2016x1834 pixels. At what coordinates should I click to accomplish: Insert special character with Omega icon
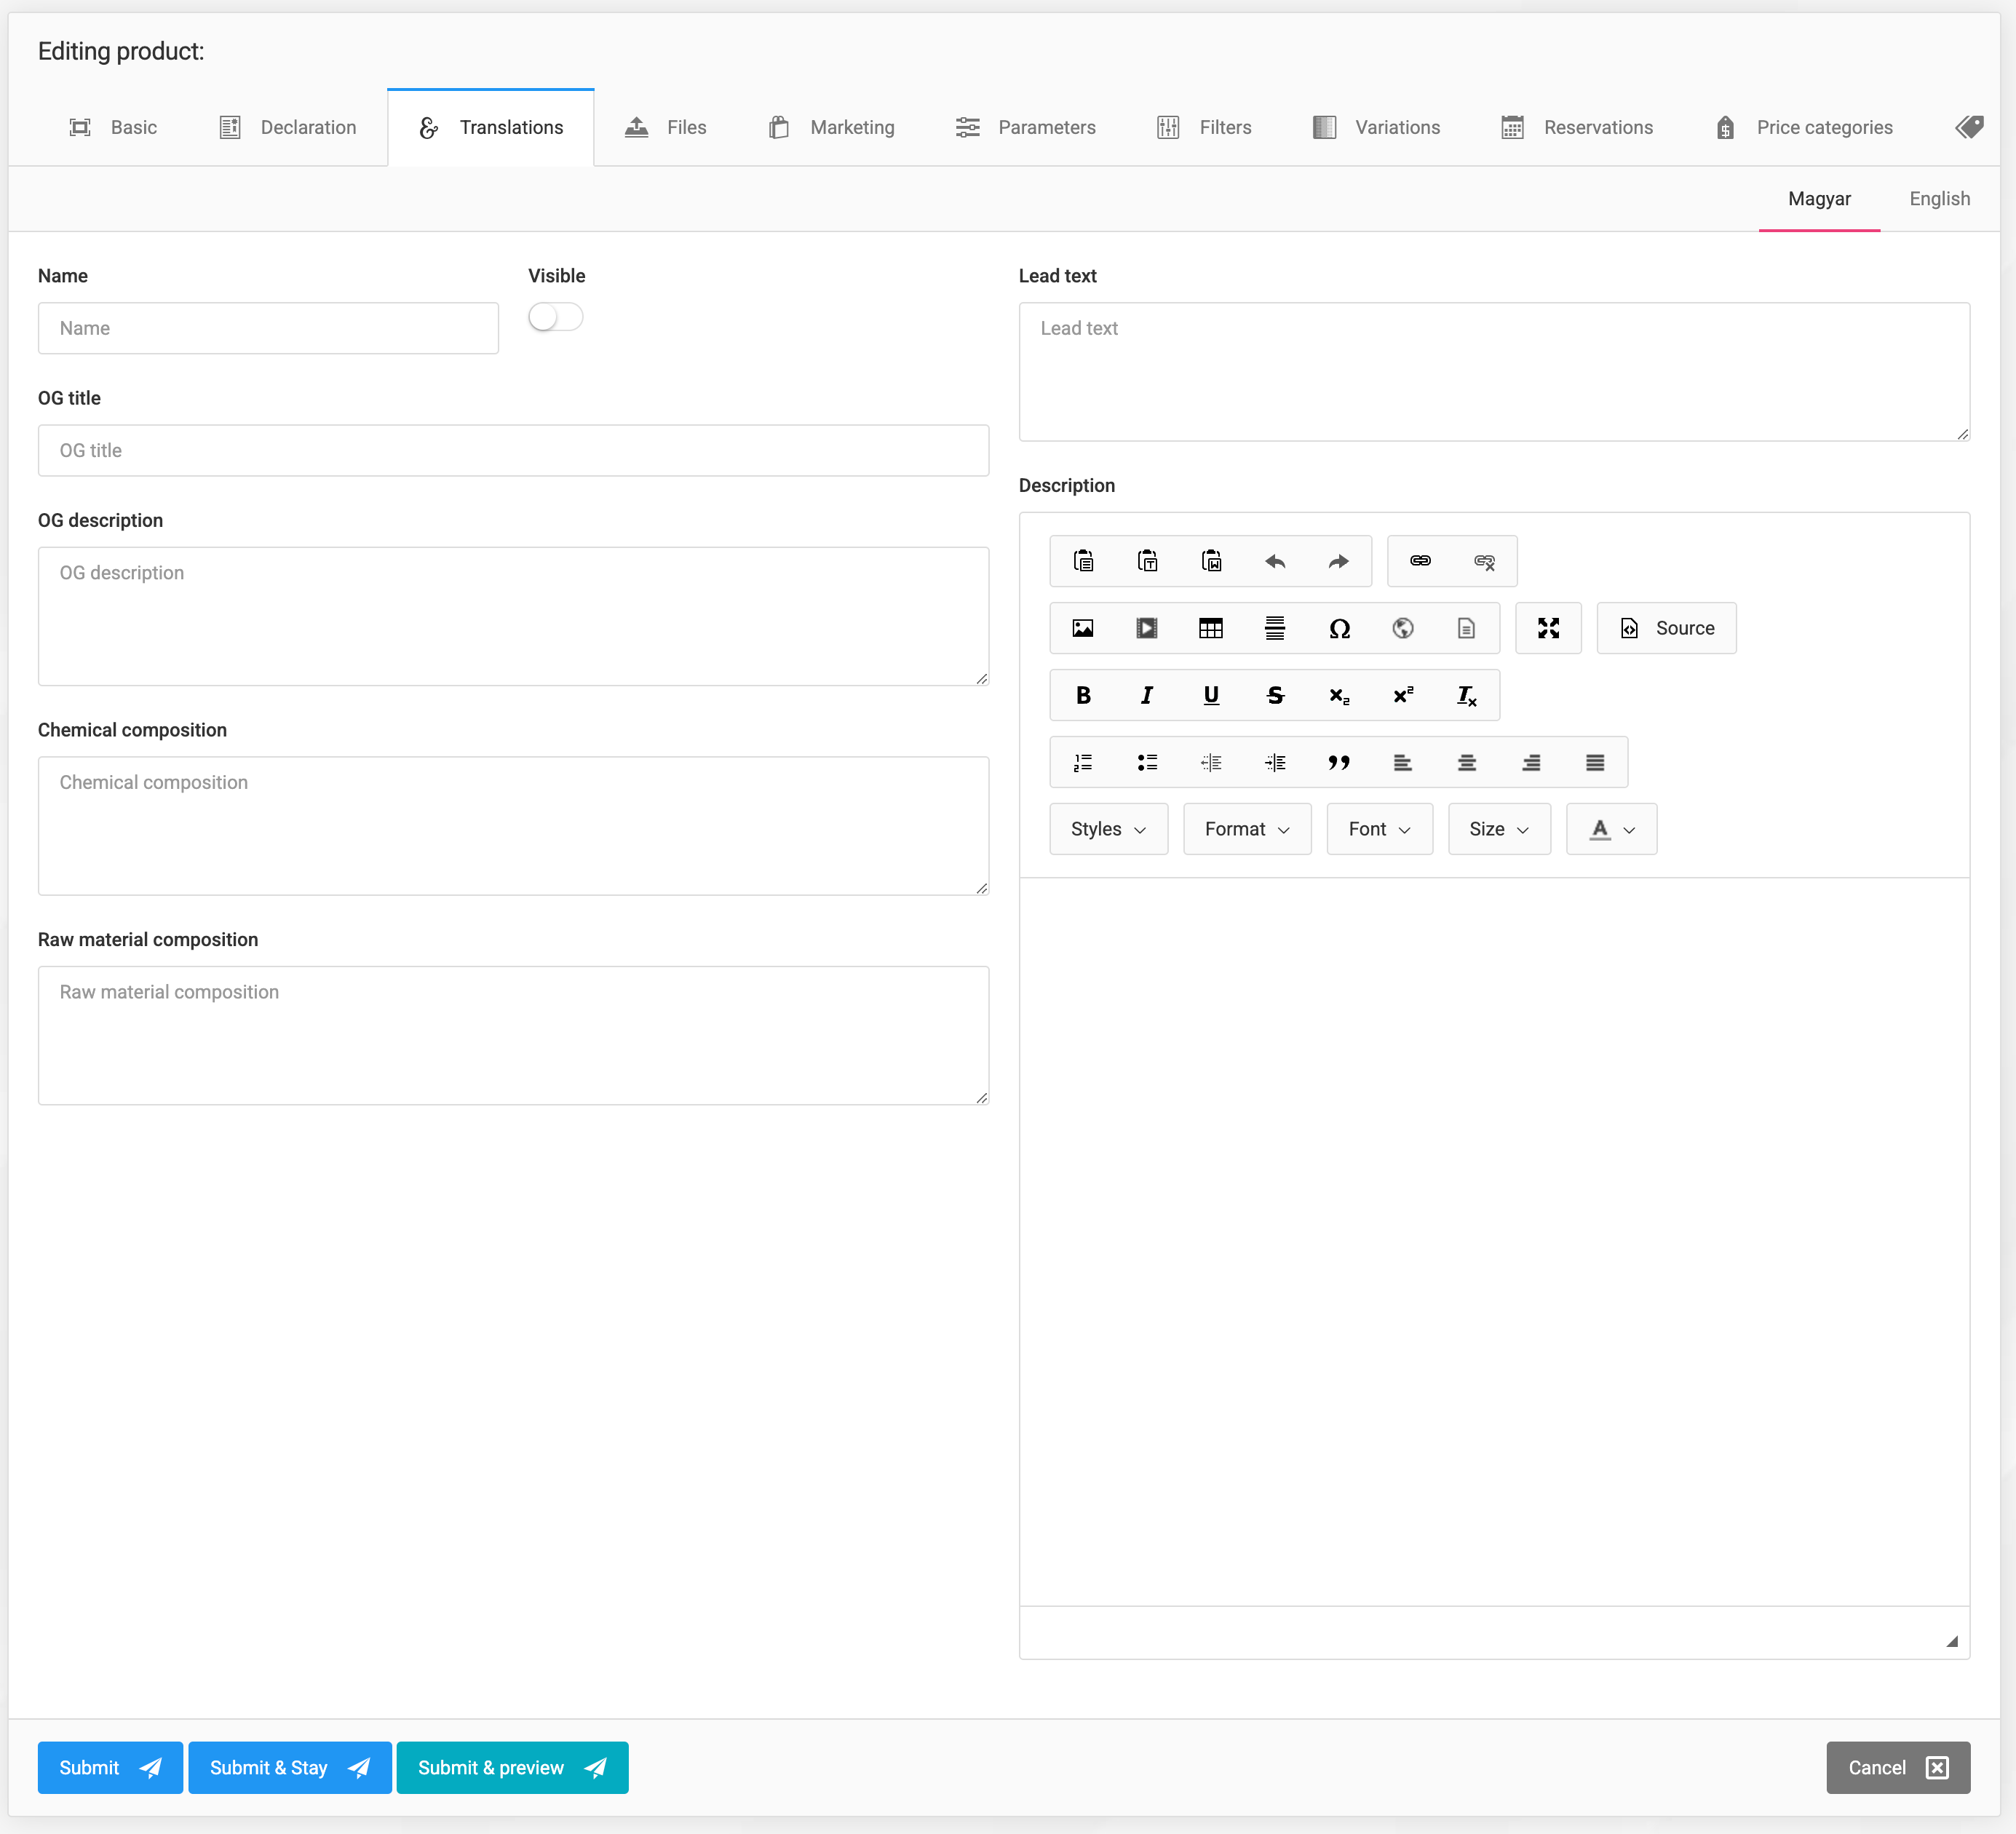(1338, 628)
